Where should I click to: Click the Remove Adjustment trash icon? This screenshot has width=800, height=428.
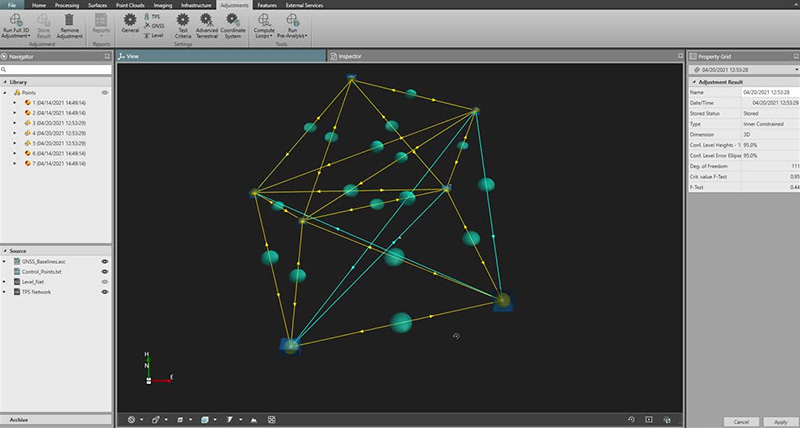point(69,19)
